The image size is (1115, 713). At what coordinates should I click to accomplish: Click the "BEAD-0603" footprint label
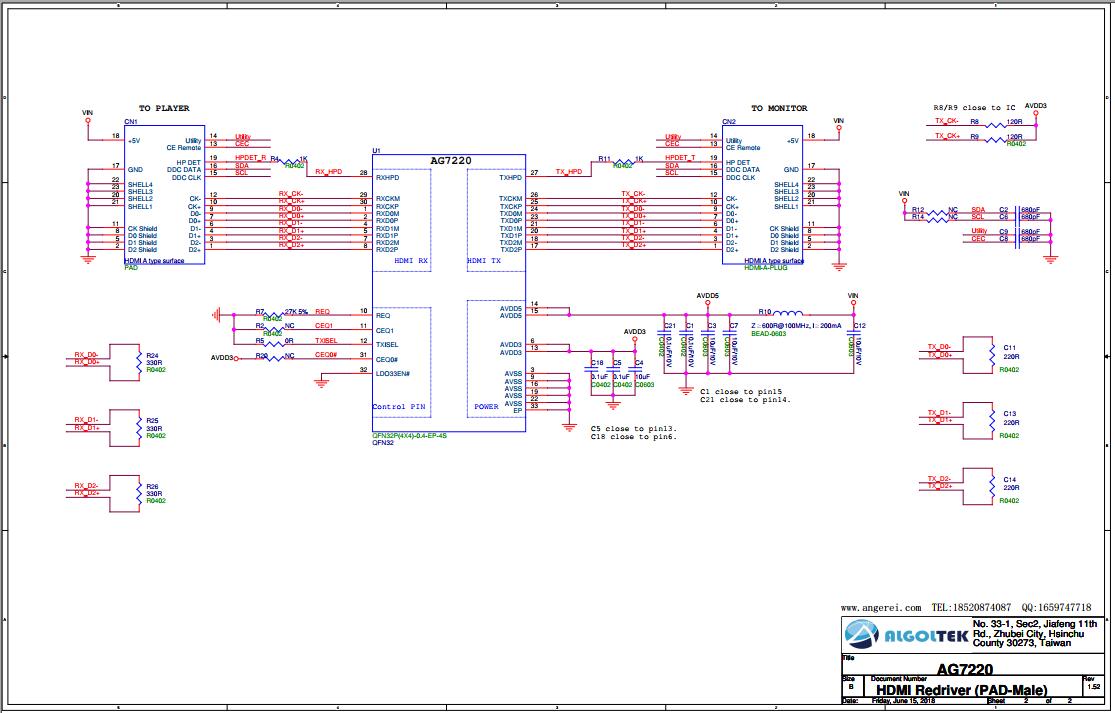(769, 333)
